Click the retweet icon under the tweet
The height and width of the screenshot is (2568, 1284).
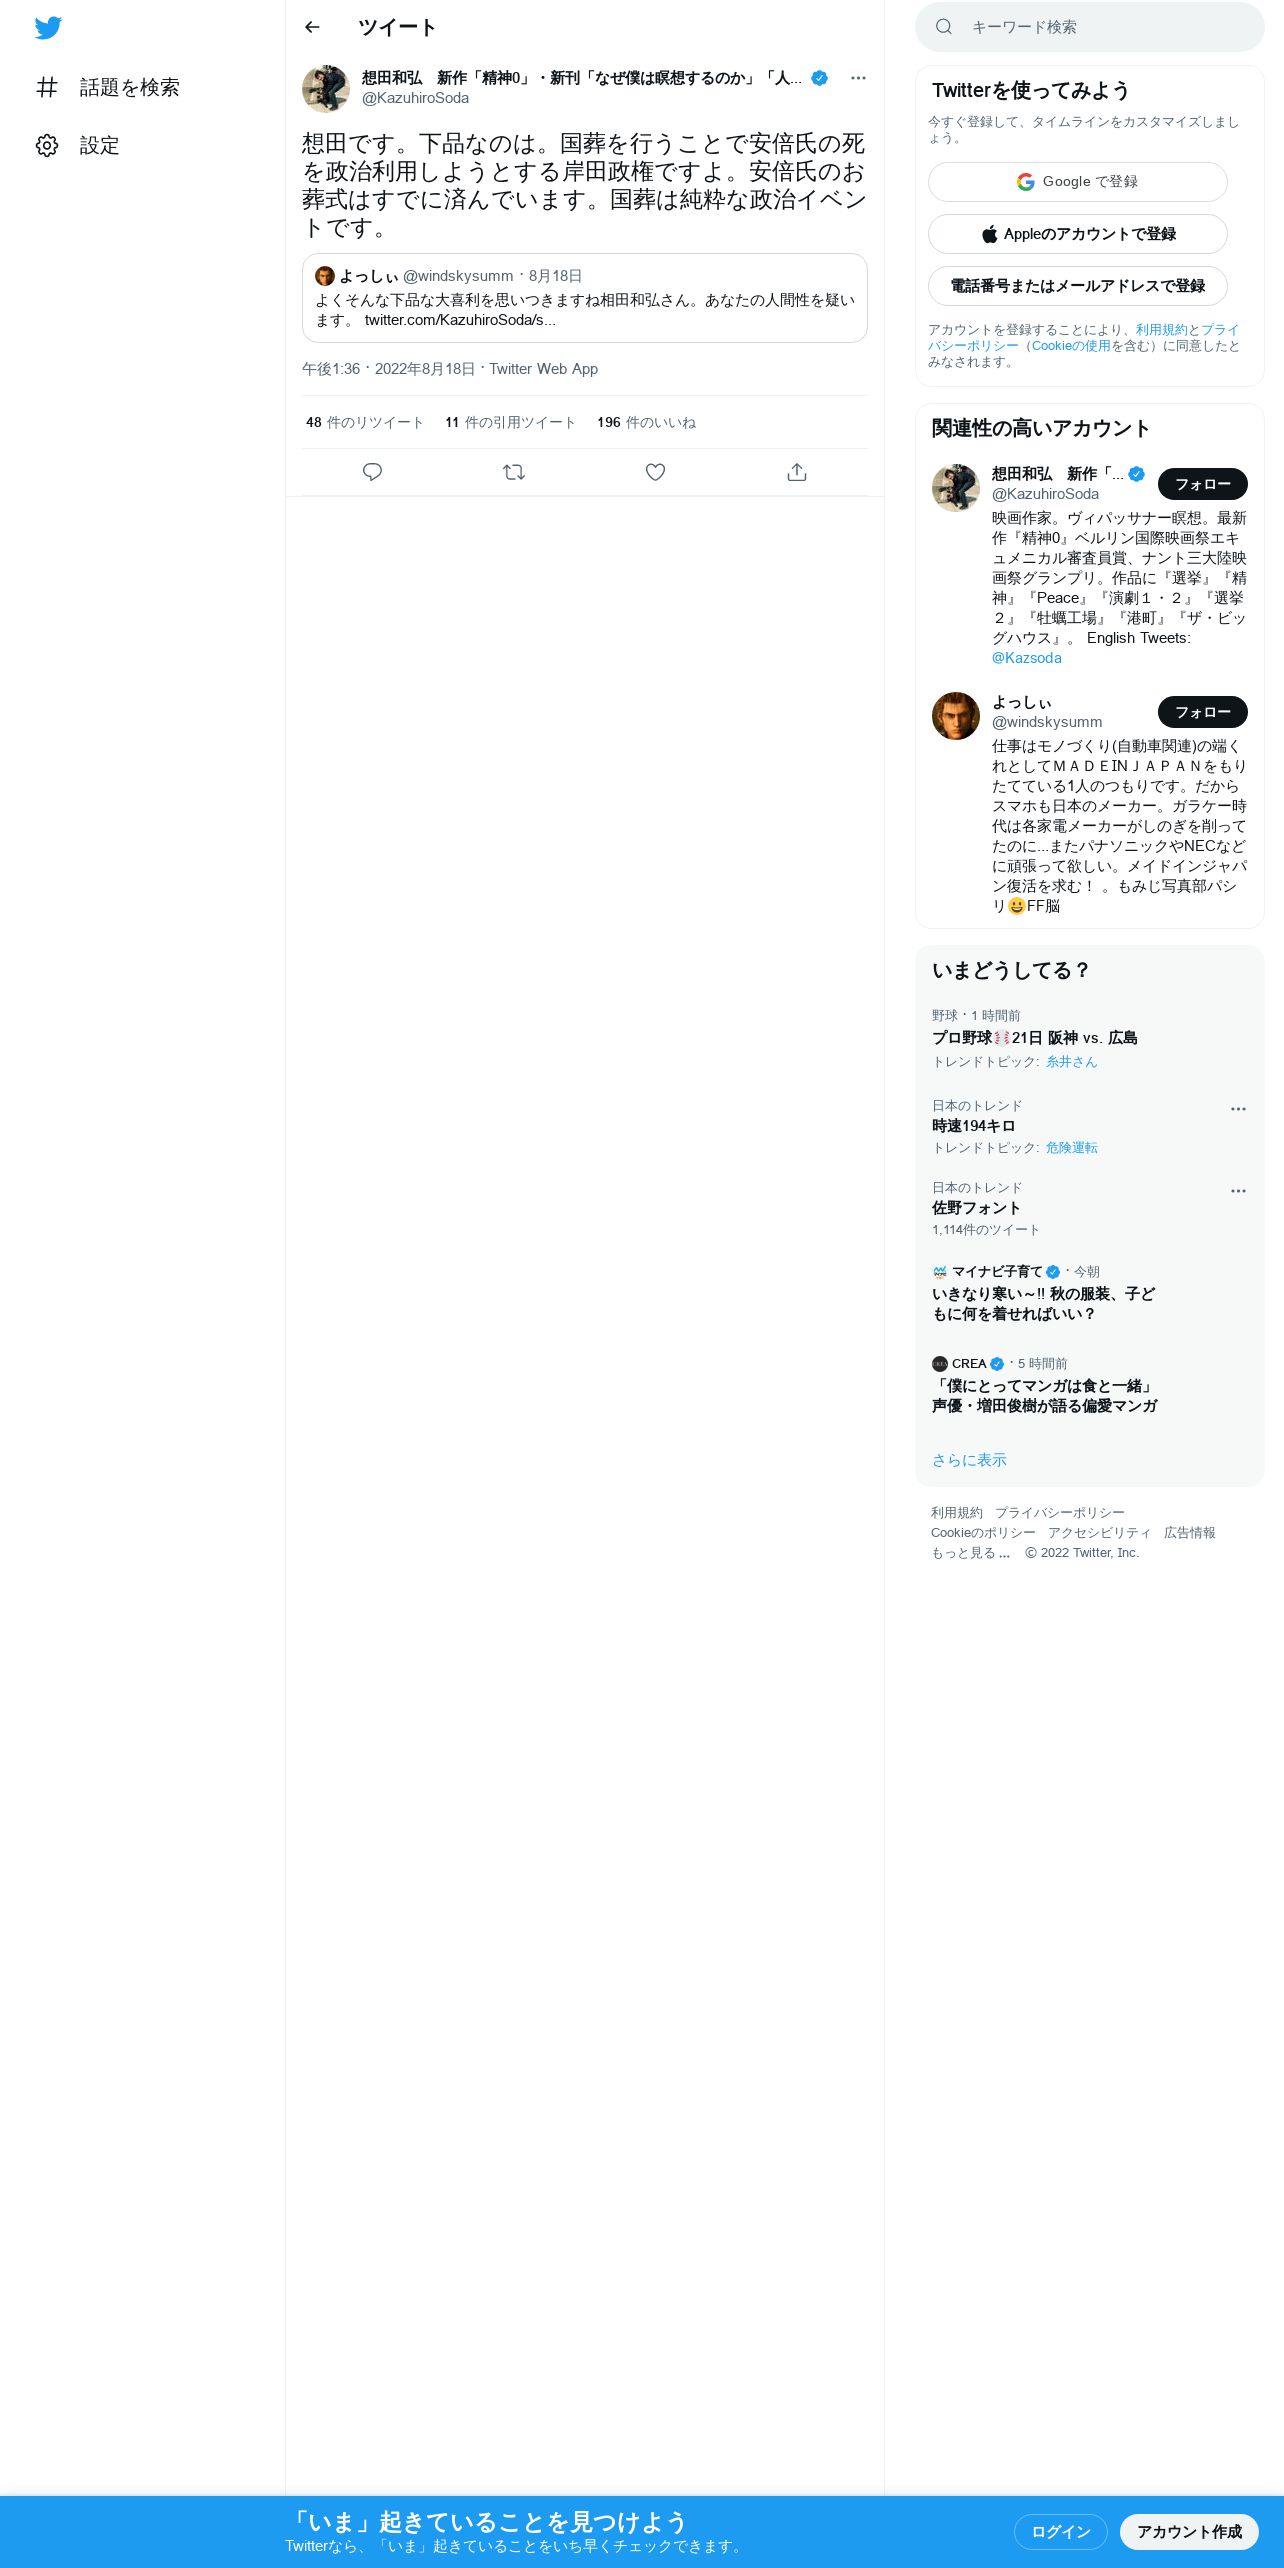coord(514,472)
